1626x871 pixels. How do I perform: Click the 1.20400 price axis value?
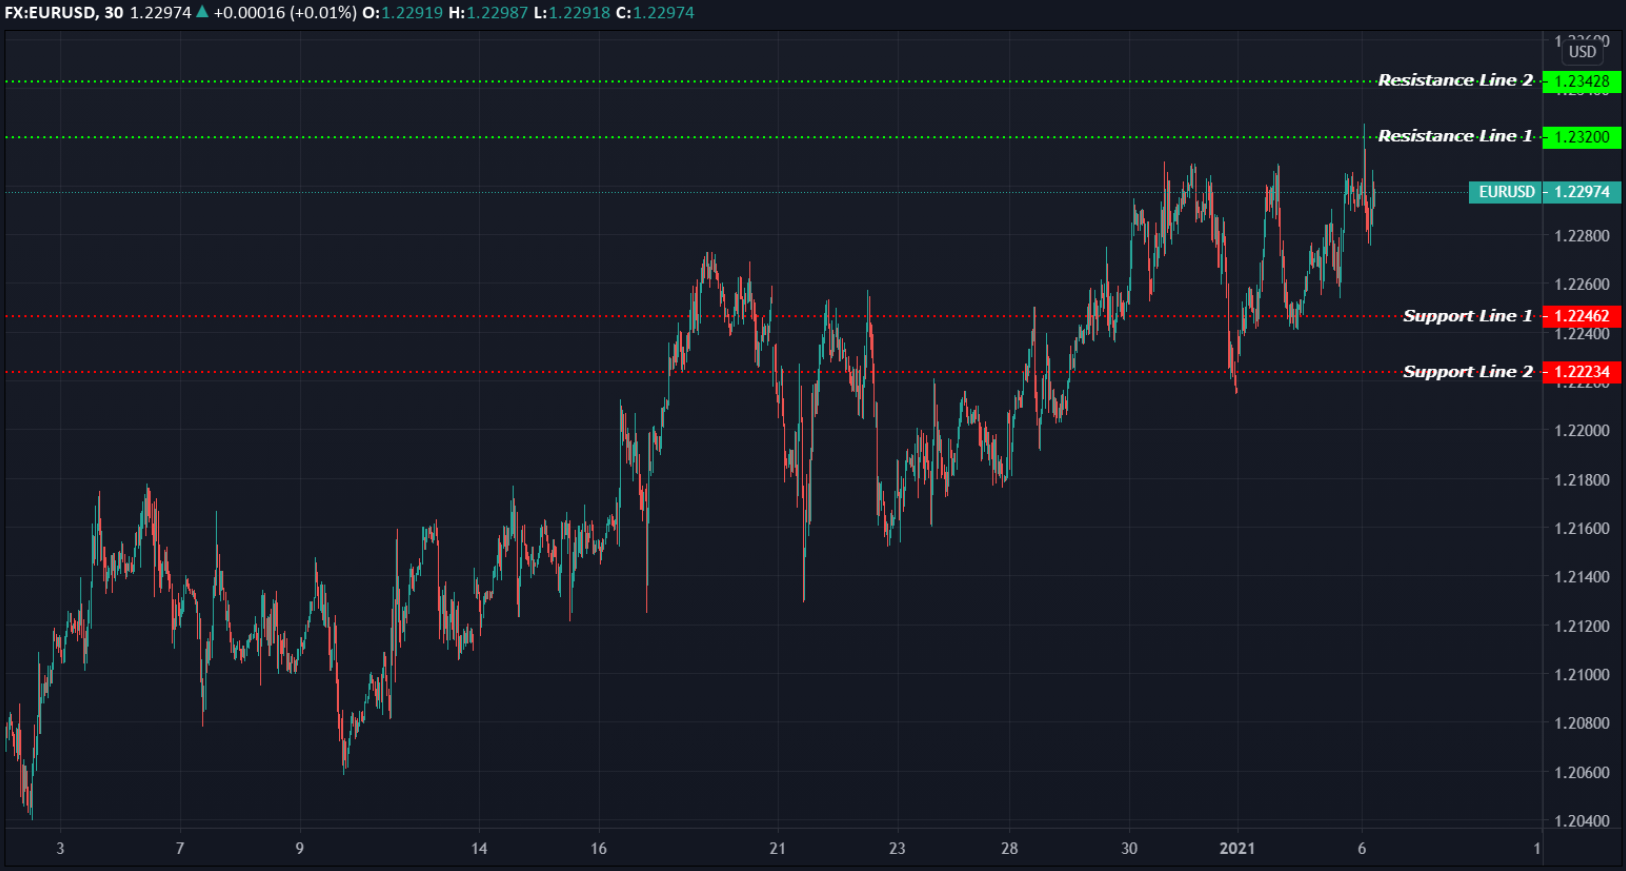pyautogui.click(x=1582, y=821)
